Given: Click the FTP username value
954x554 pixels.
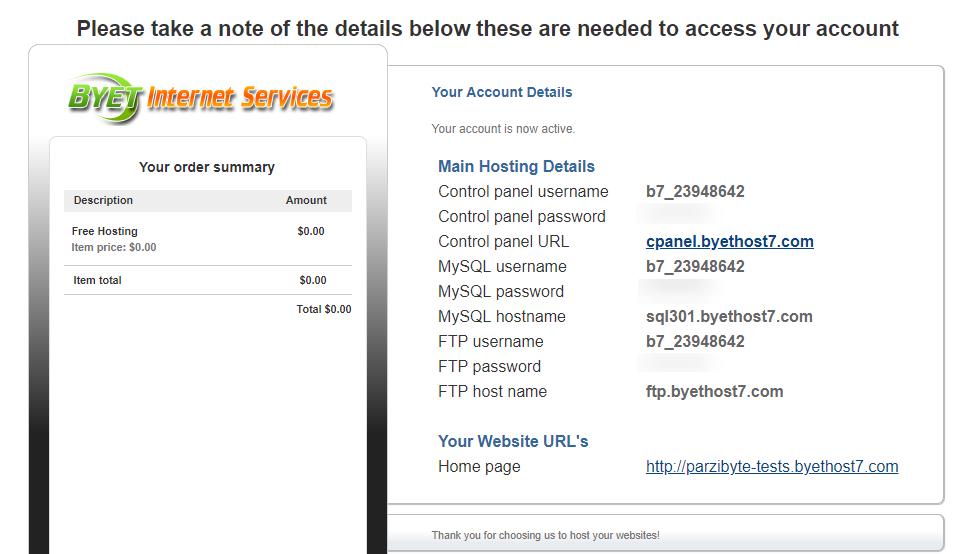Looking at the screenshot, I should click(695, 341).
